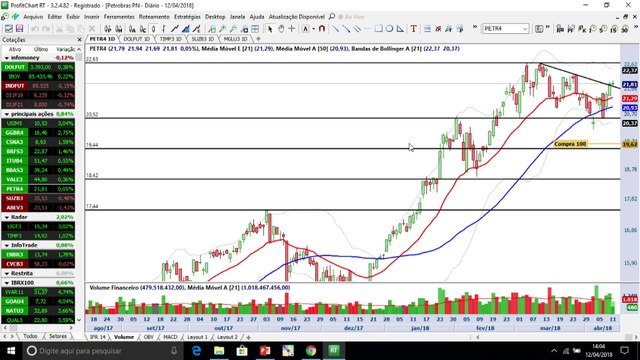The width and height of the screenshot is (640, 360).
Task: Click the new chart icon in toolbar
Action: pyautogui.click(x=9, y=29)
